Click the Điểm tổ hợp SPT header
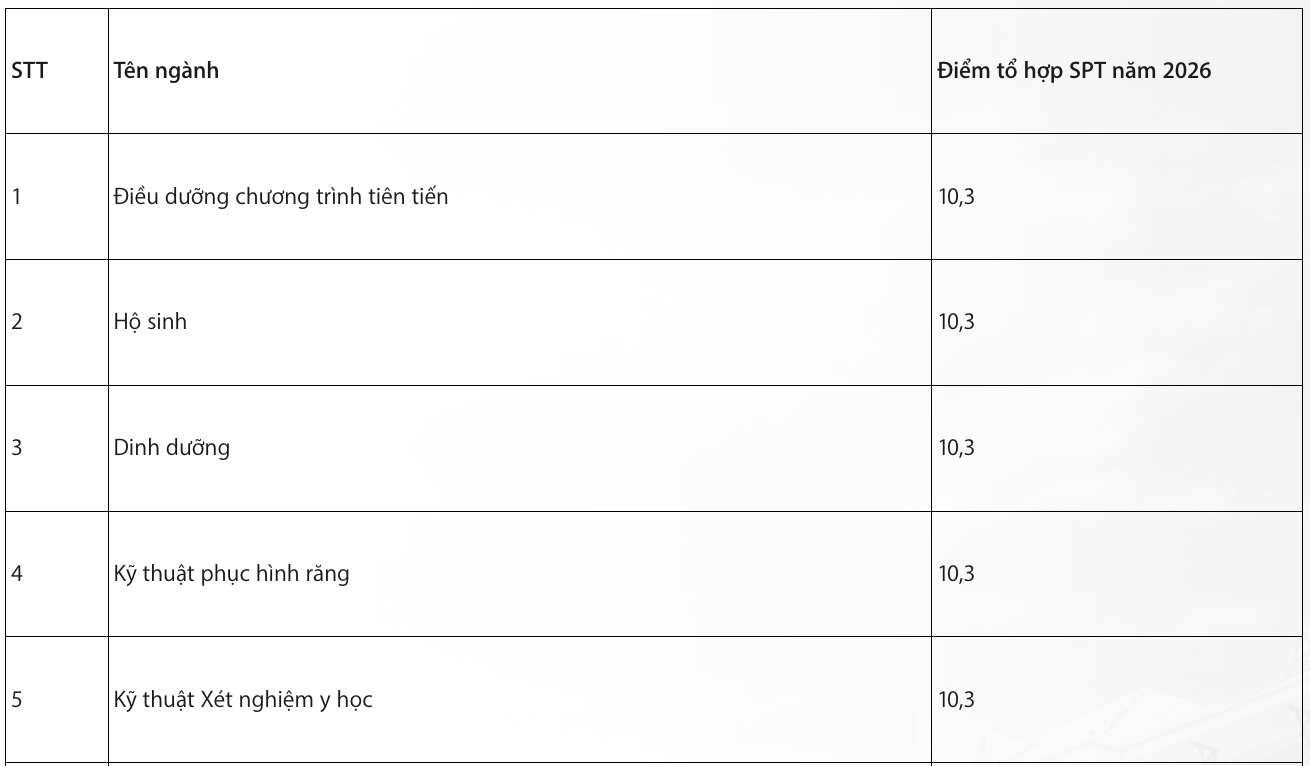The image size is (1310, 766). (x=1075, y=72)
